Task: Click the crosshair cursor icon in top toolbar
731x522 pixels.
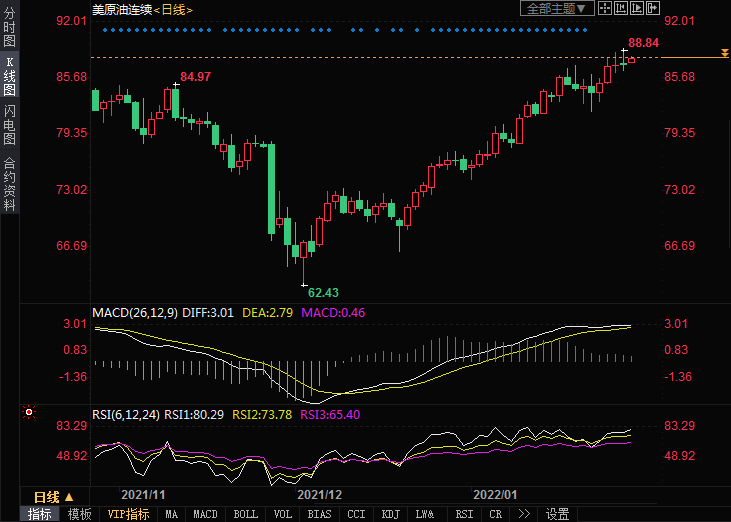Action: pos(607,9)
